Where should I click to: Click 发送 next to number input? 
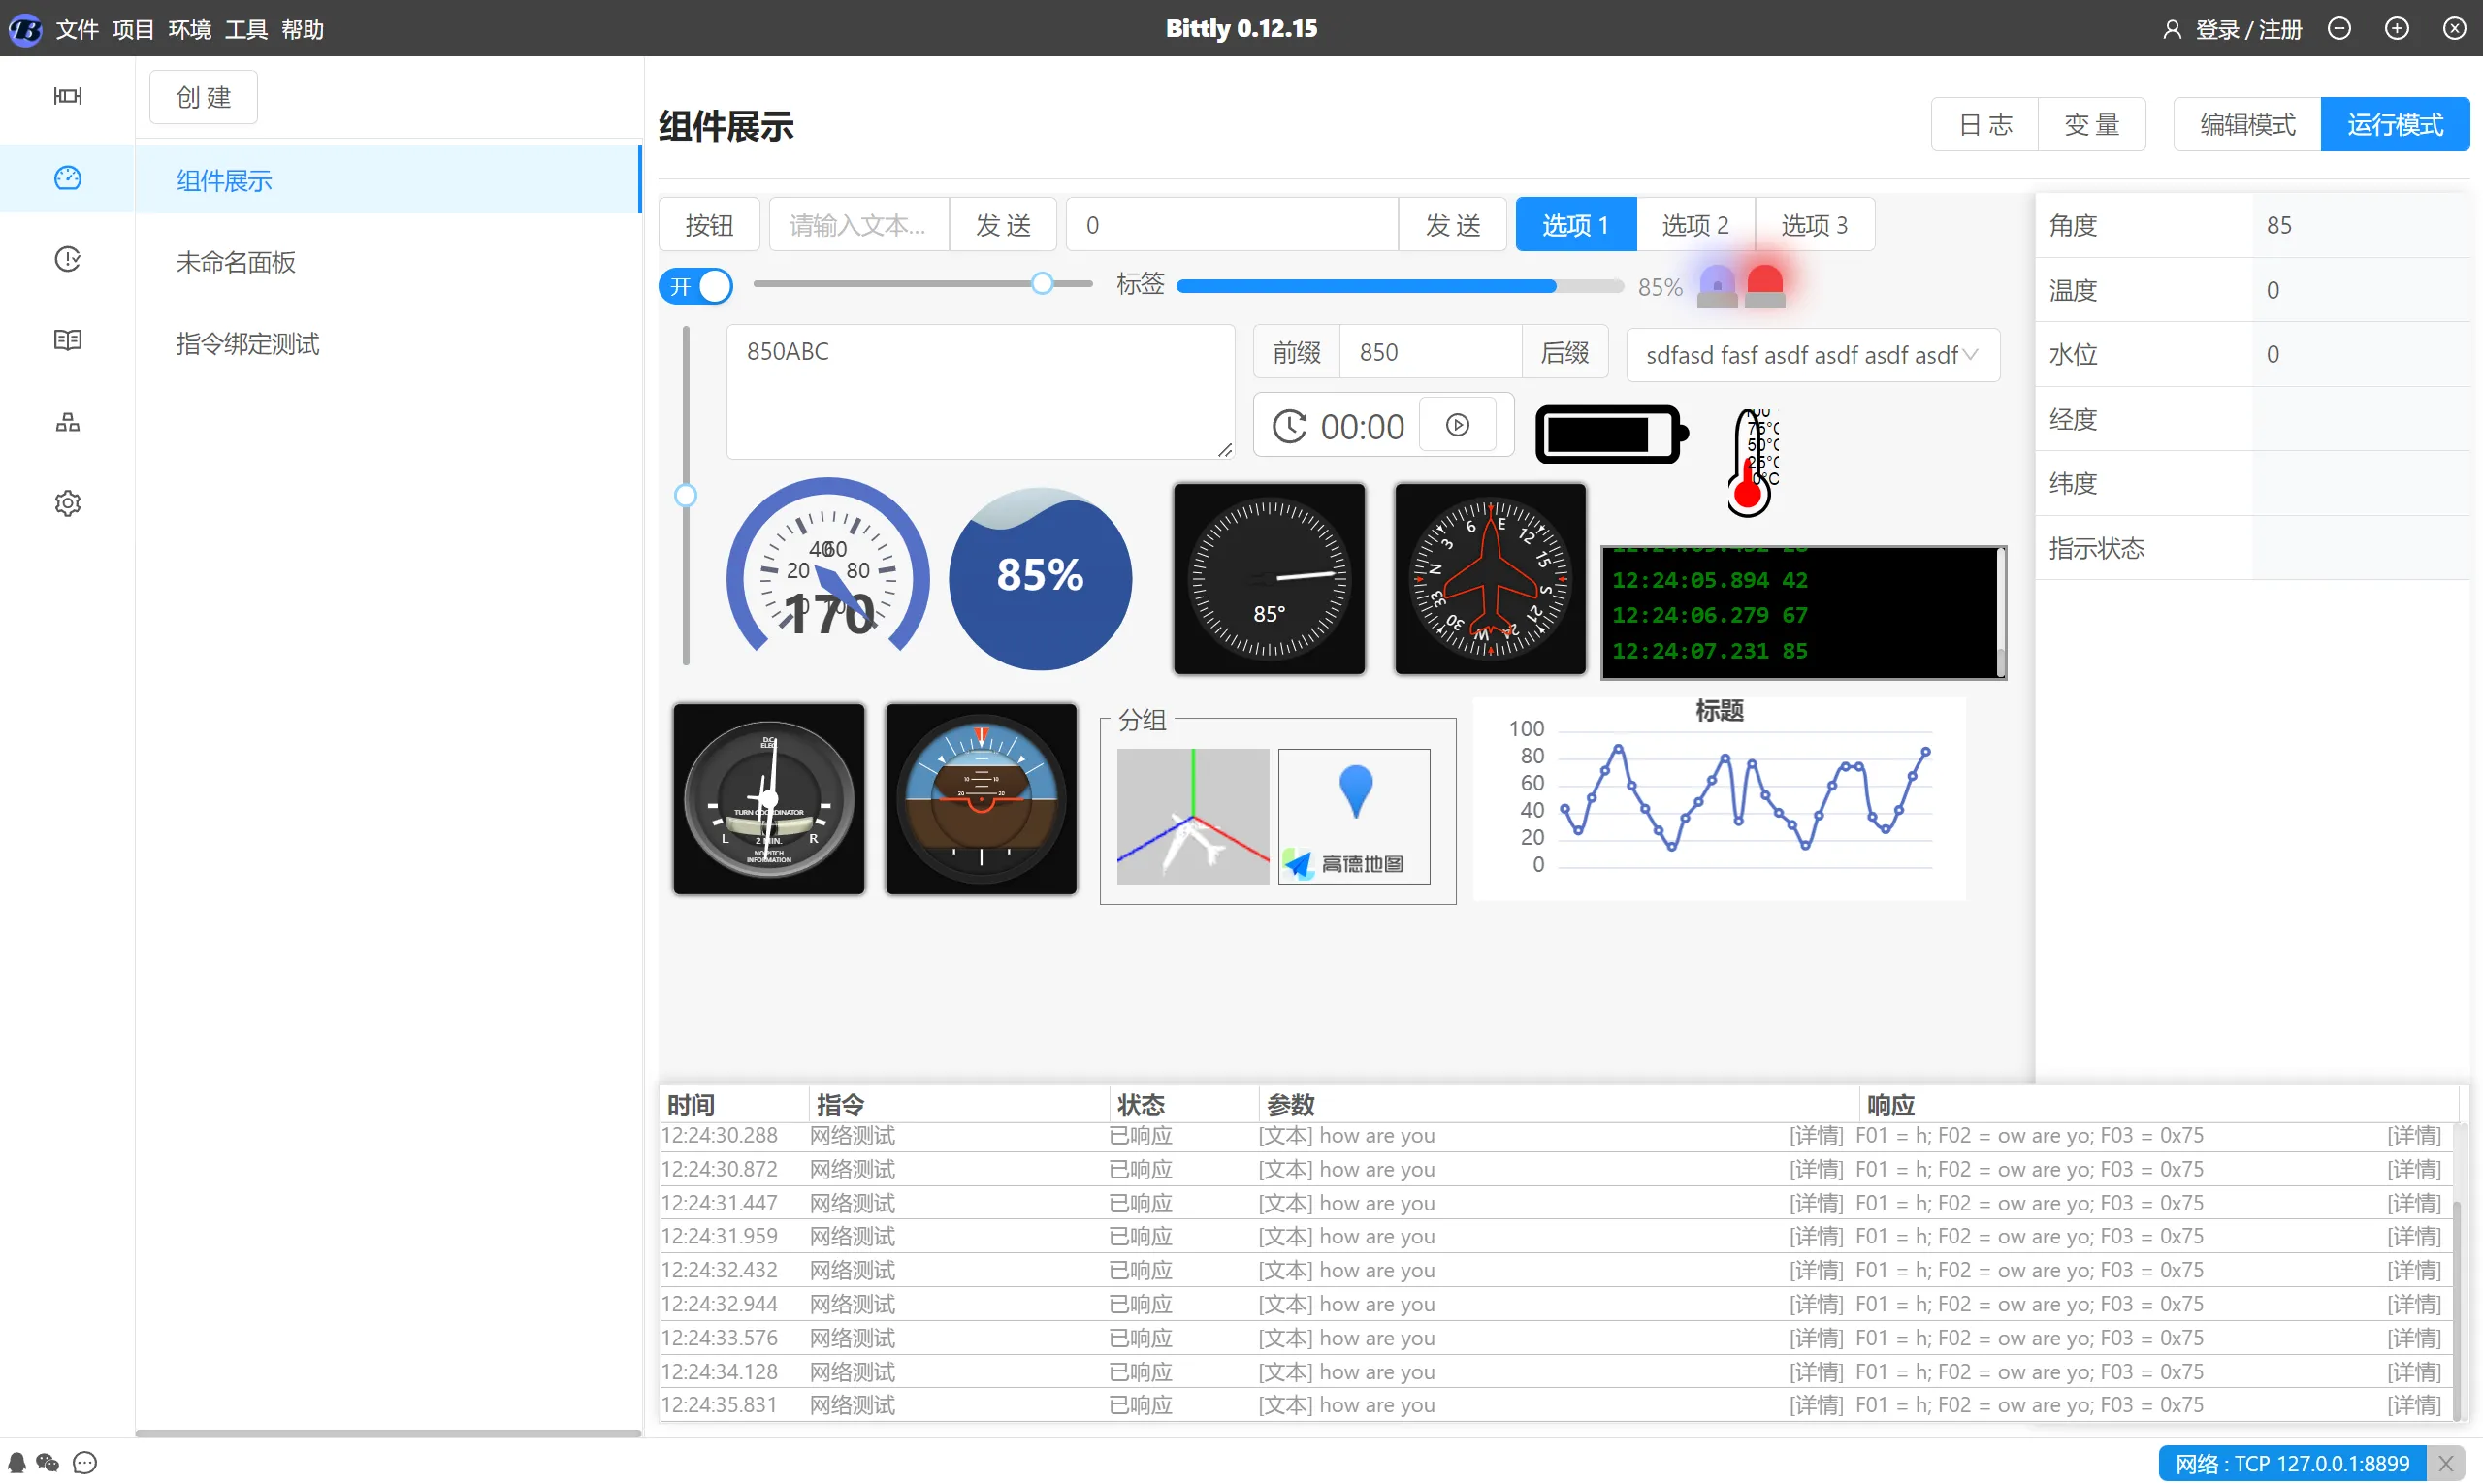1452,225
